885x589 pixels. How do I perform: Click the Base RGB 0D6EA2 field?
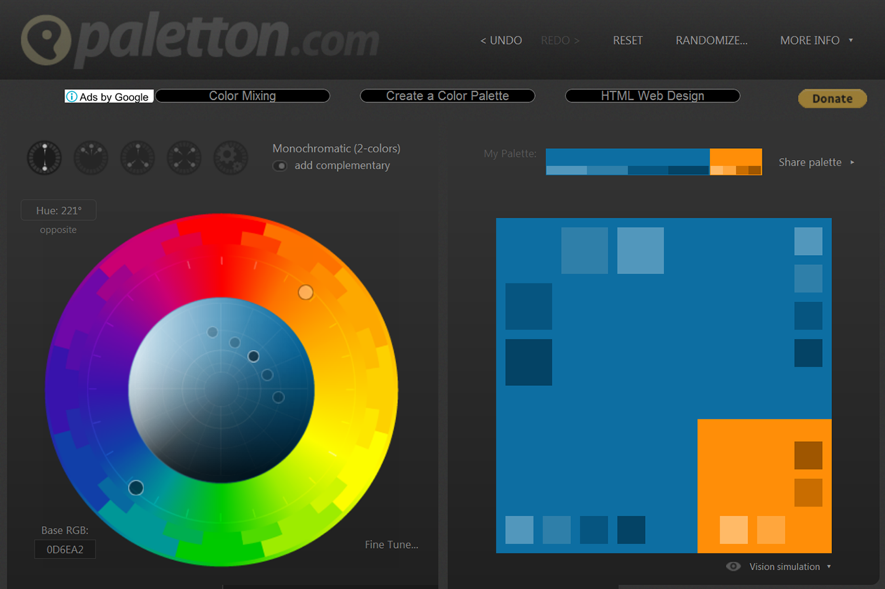pyautogui.click(x=65, y=549)
